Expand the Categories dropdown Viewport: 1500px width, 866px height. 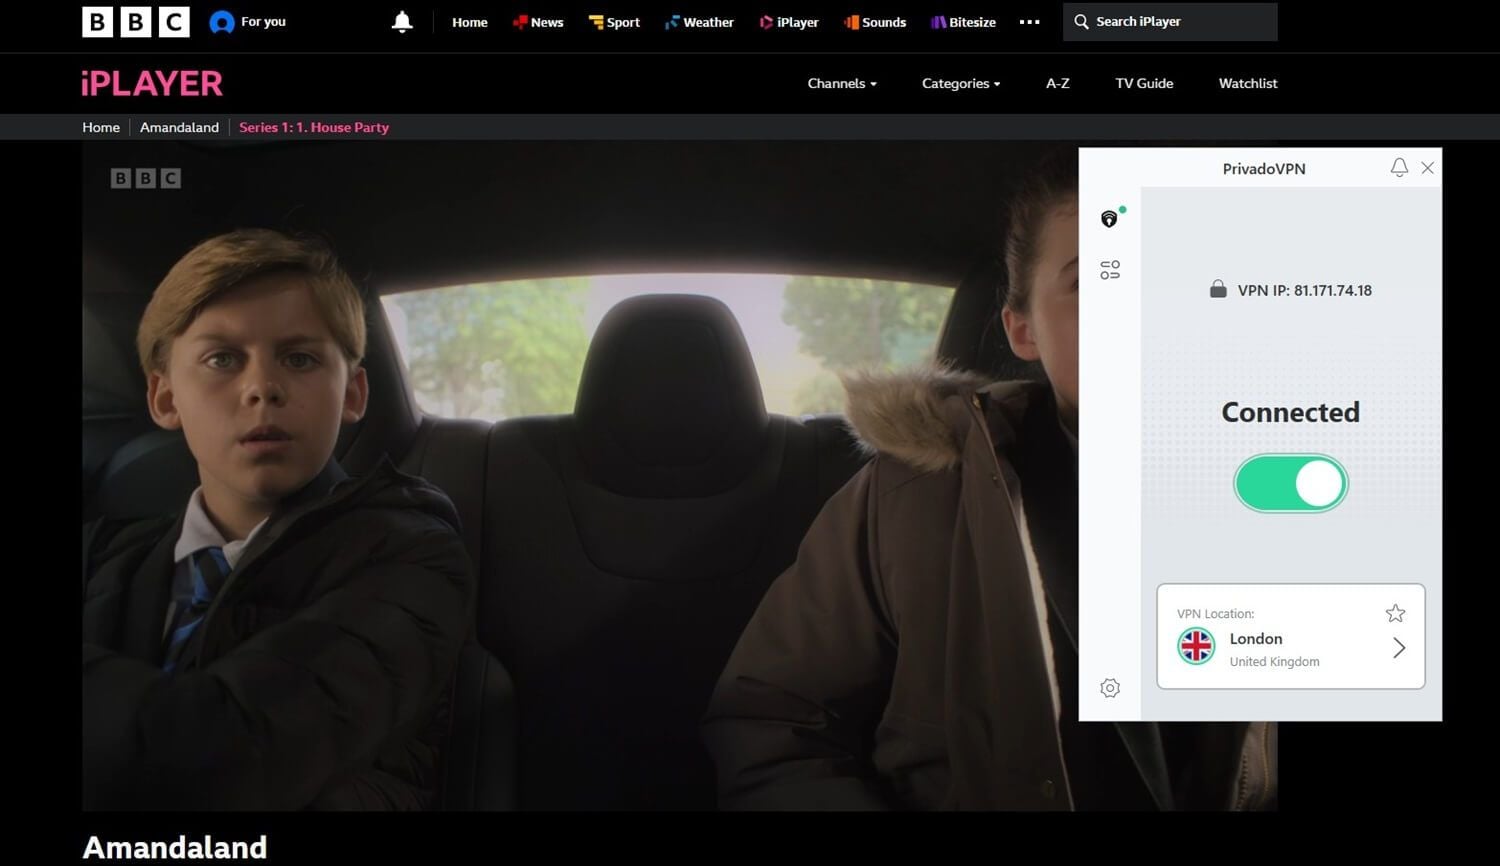point(961,83)
